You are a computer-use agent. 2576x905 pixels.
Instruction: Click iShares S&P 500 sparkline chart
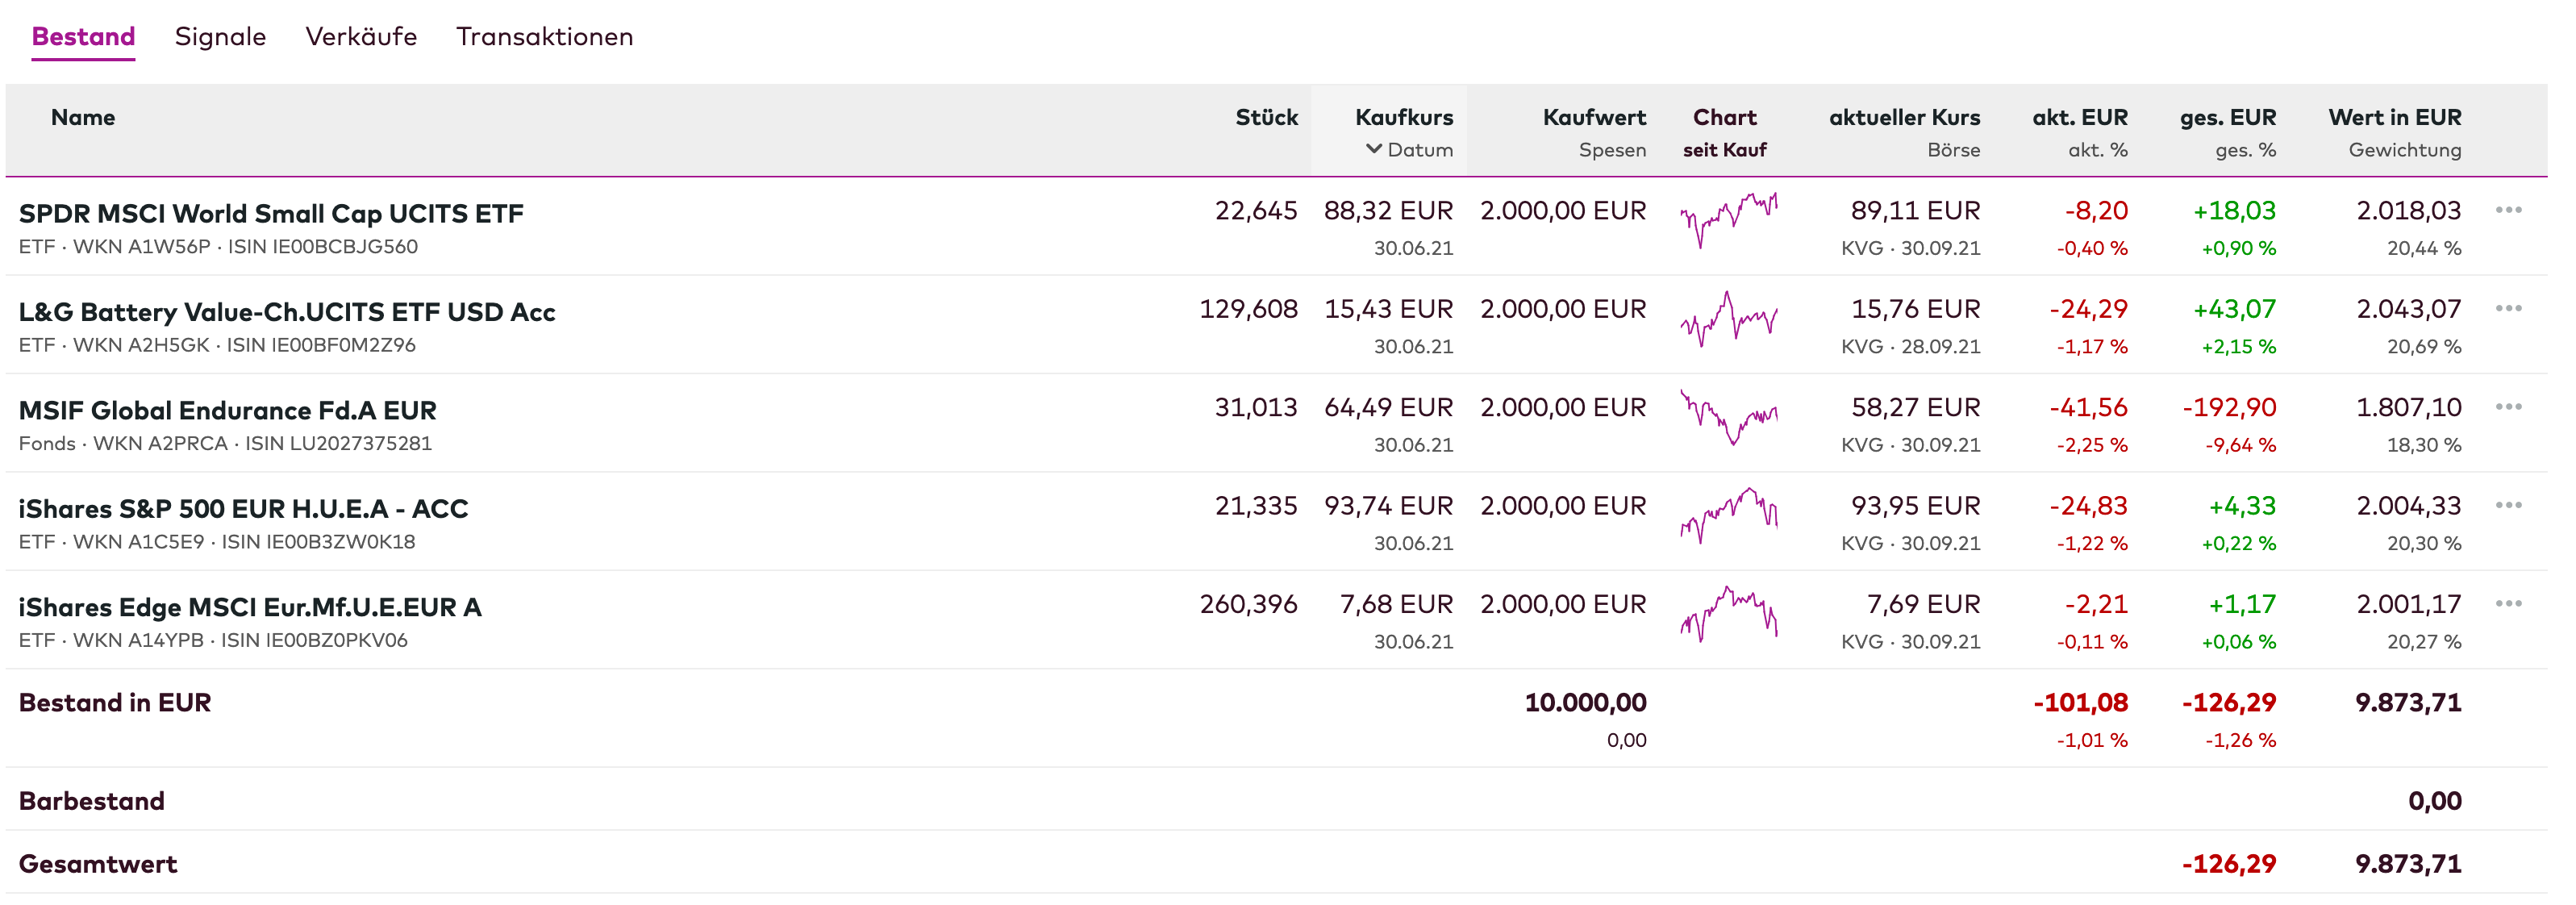(x=1728, y=514)
